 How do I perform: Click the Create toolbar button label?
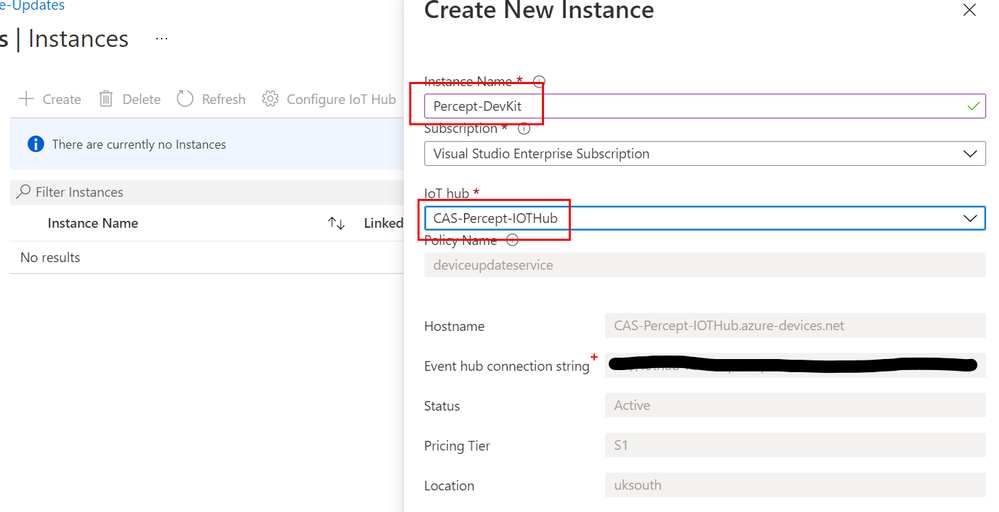tap(62, 99)
